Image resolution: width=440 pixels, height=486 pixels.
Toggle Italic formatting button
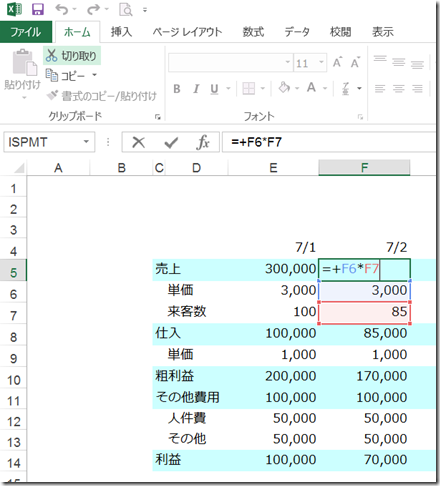[x=196, y=89]
